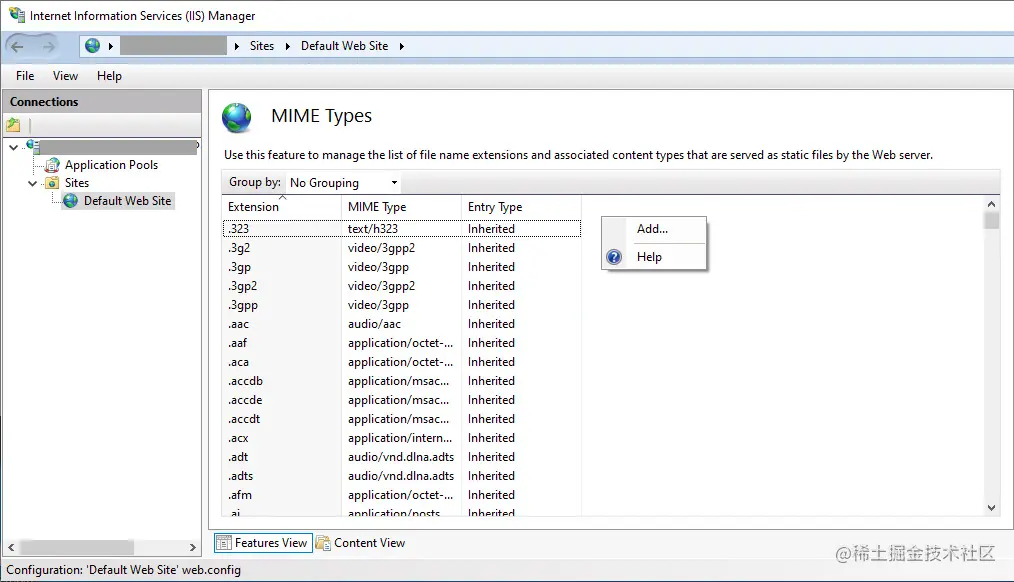Open the Help menu
This screenshot has height=582, width=1014.
click(109, 76)
